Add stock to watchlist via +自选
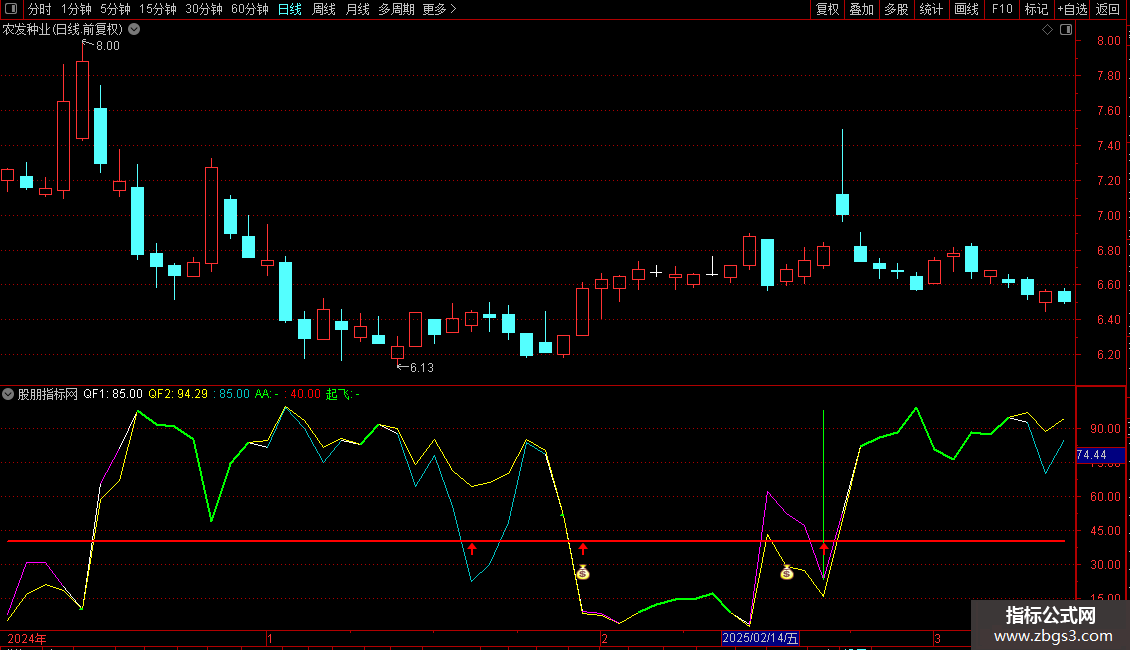 point(1072,9)
